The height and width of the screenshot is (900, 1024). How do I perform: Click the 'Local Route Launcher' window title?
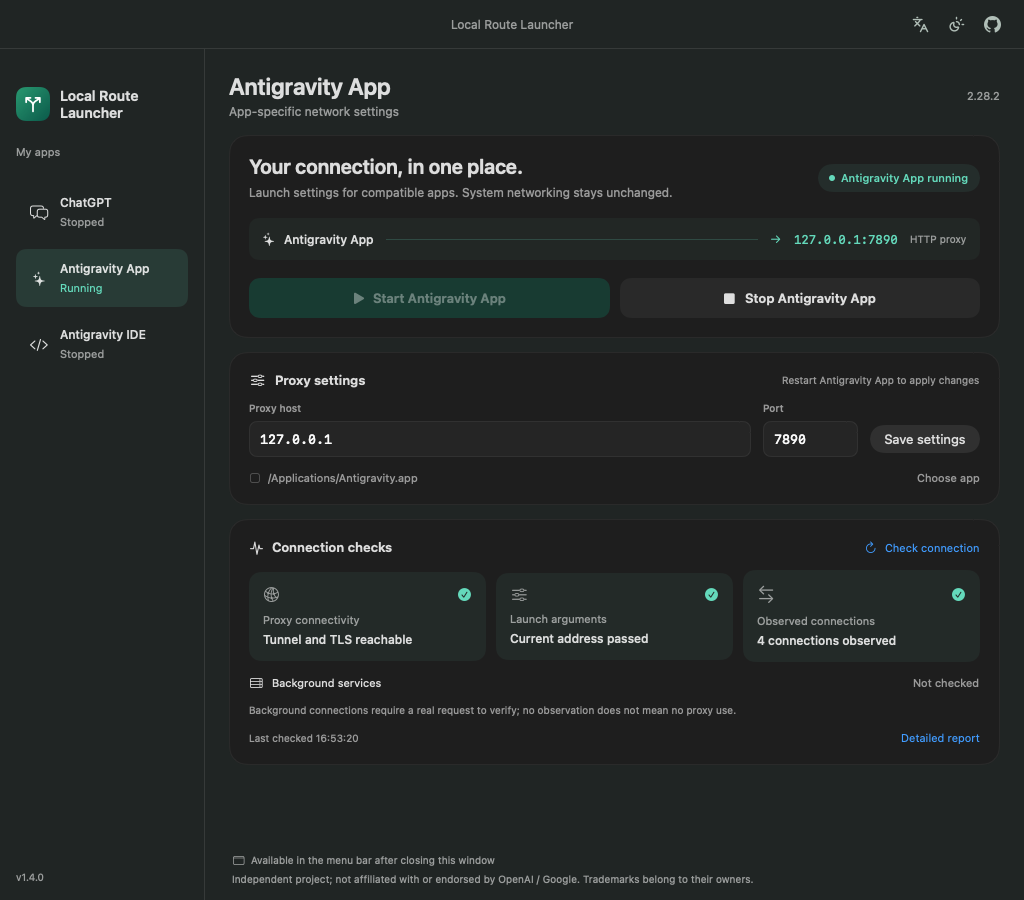click(512, 25)
